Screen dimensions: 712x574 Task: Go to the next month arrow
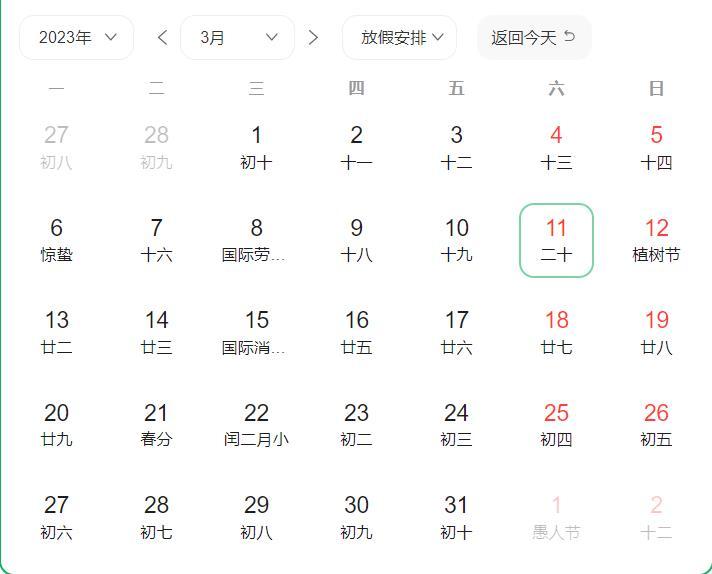[313, 38]
